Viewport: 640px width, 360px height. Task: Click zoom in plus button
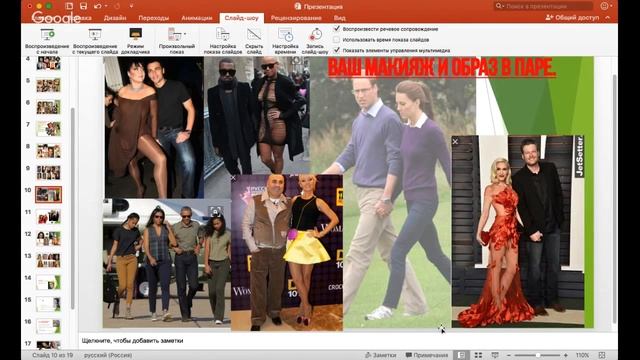565,355
